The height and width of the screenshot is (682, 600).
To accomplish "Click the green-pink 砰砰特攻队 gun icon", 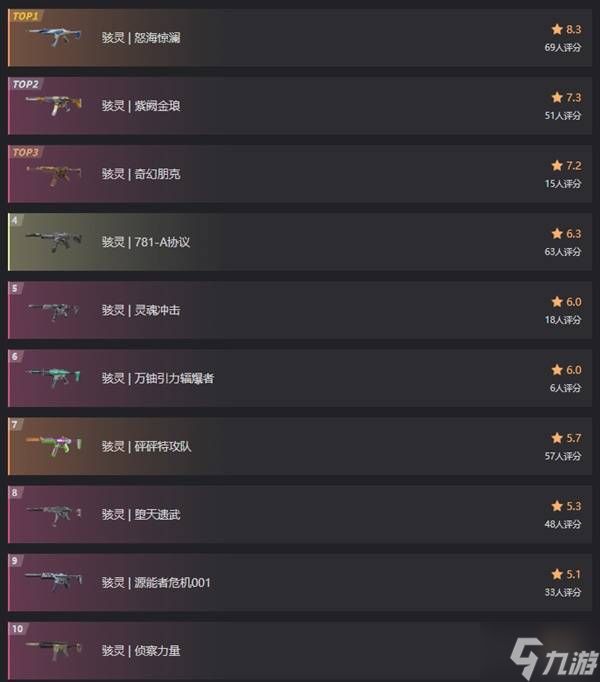I will [54, 445].
